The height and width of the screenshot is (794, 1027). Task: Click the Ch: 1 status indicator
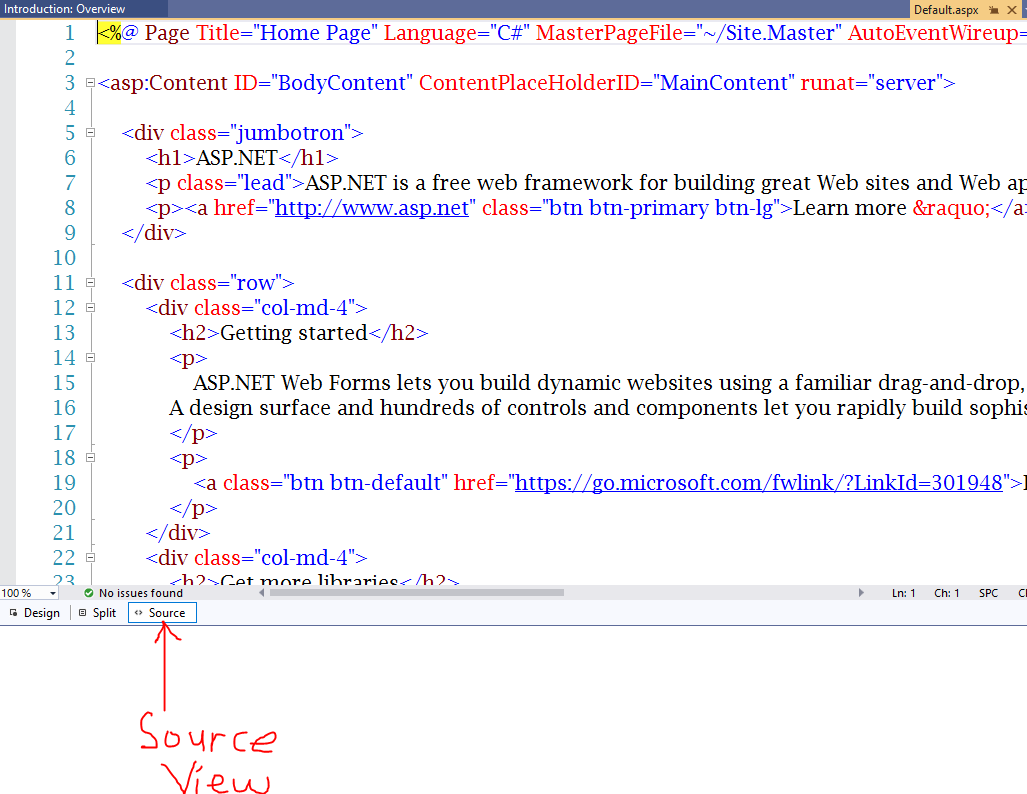tap(946, 593)
